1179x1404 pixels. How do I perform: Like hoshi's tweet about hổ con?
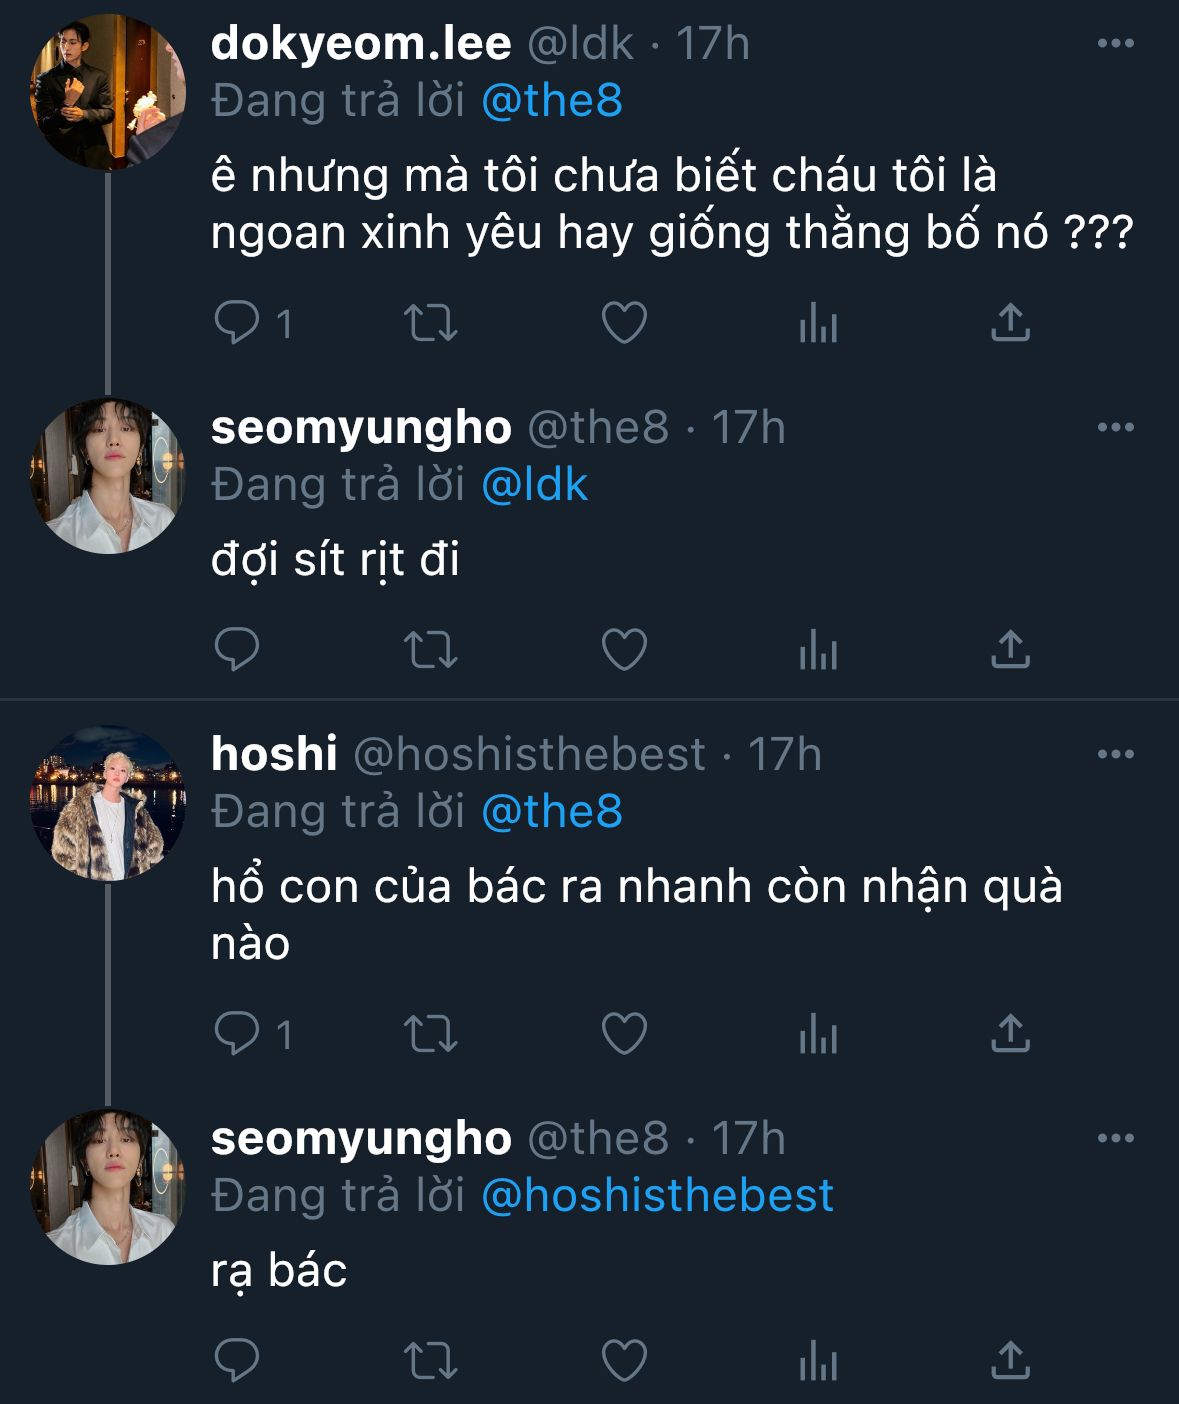tap(625, 1033)
